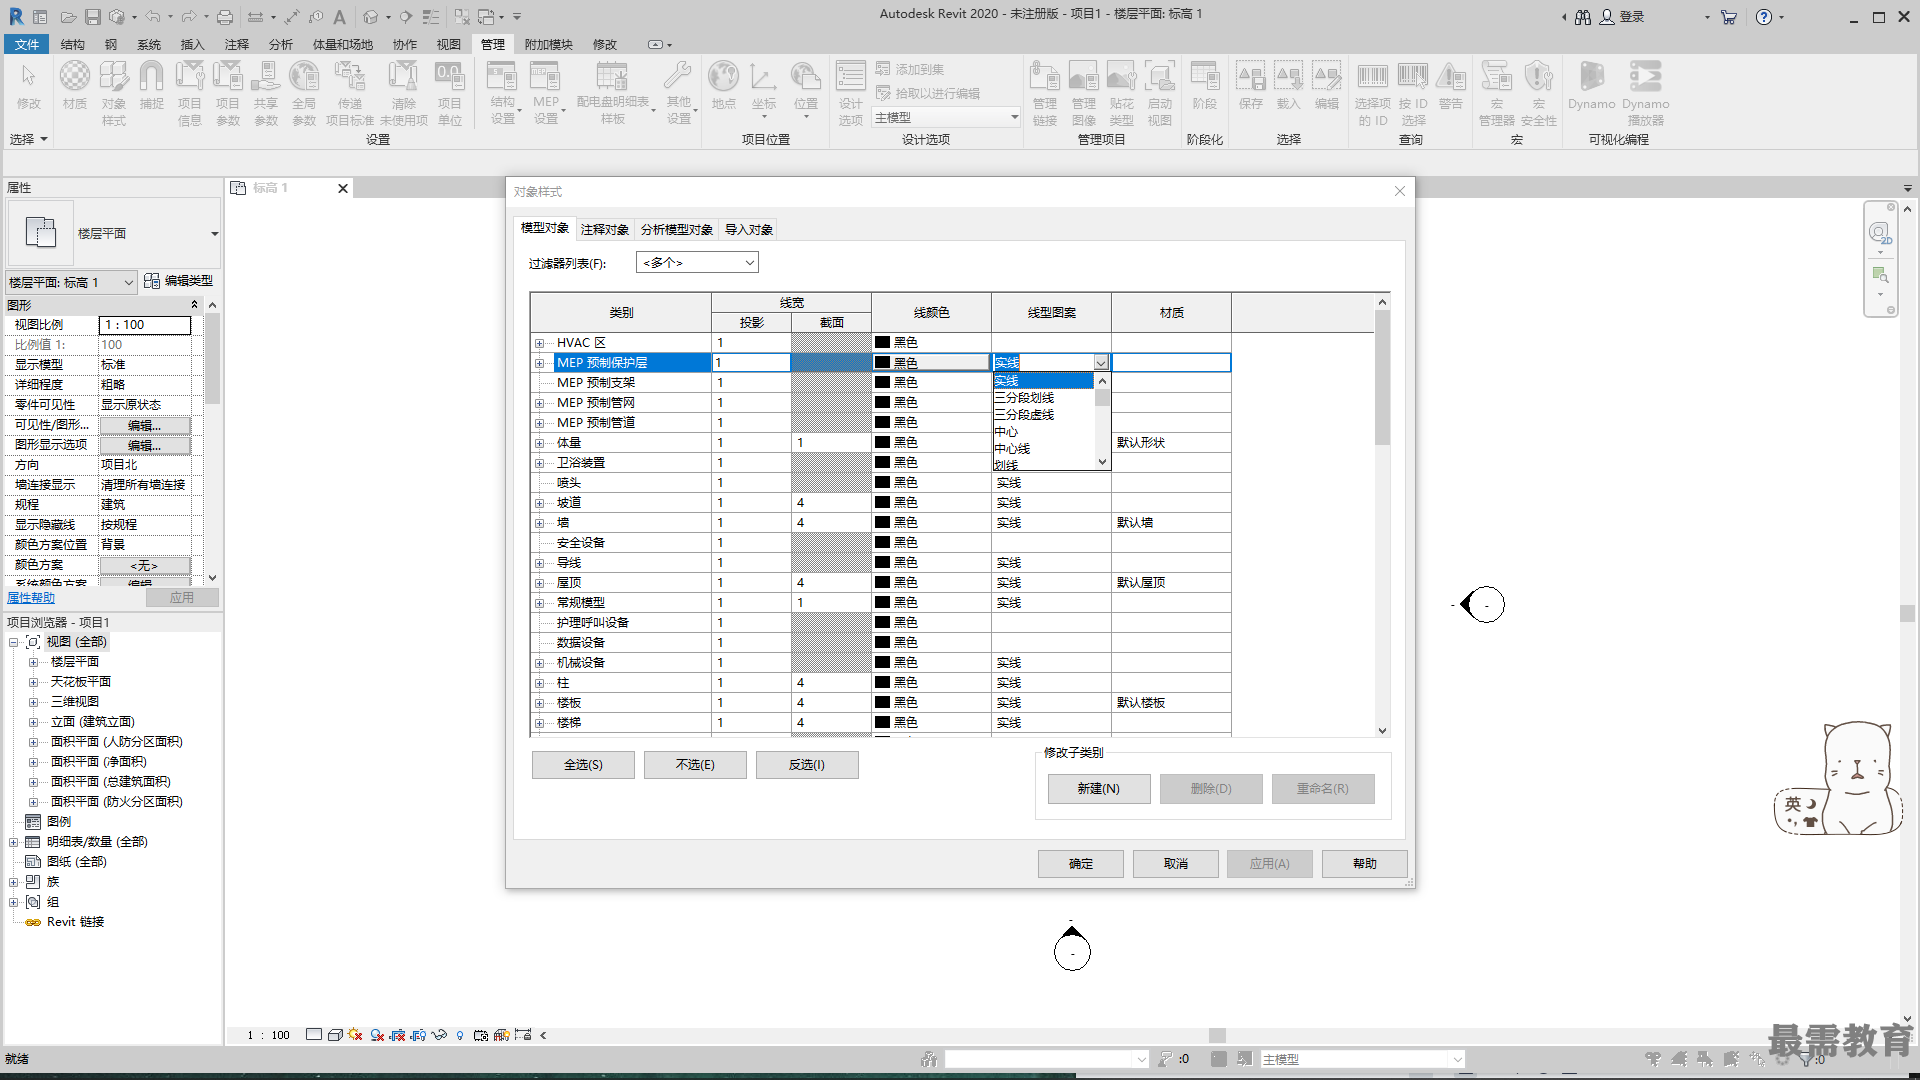
Task: Open line pattern dropdown for MEP 预制保护层
Action: 1101,363
